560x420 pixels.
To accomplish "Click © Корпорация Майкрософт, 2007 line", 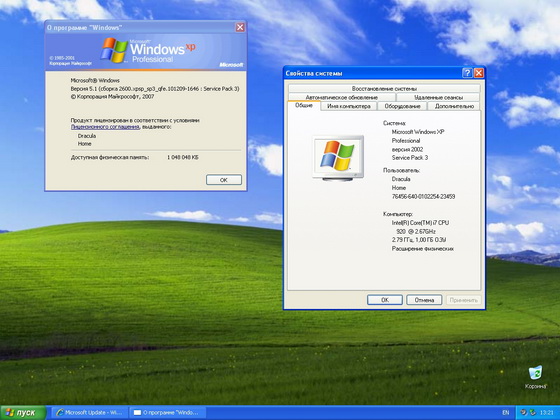I will pyautogui.click(x=112, y=96).
